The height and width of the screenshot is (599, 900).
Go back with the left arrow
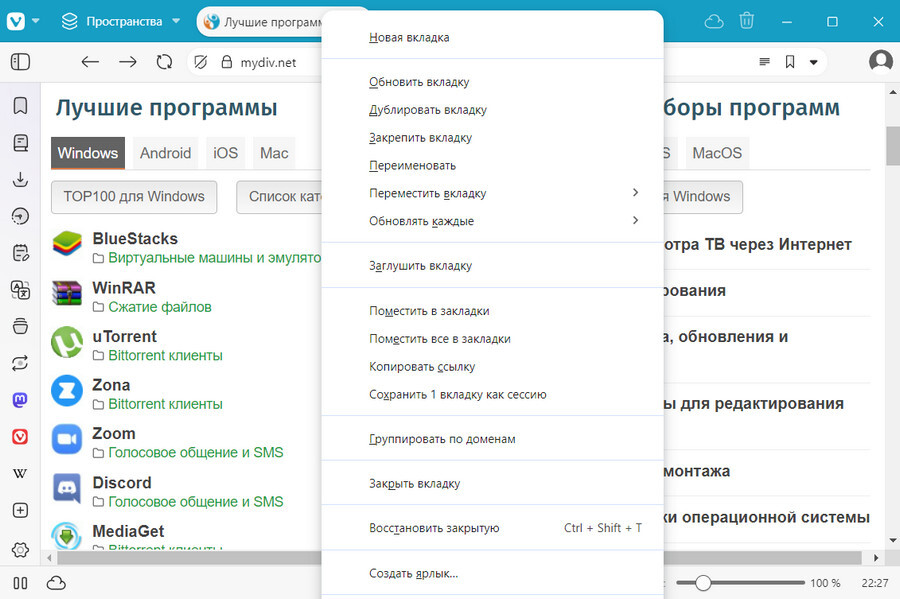(90, 62)
